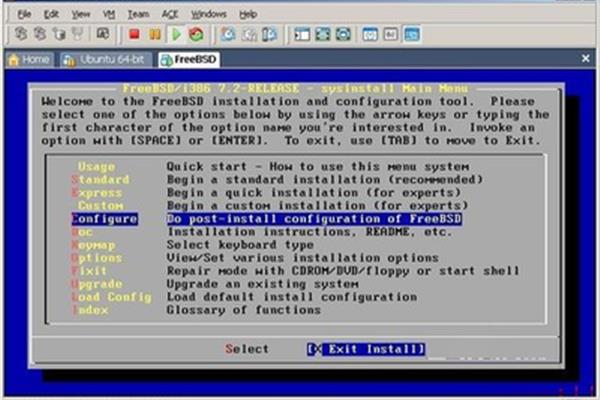Open the View menu
The height and width of the screenshot is (400, 600).
[81, 15]
